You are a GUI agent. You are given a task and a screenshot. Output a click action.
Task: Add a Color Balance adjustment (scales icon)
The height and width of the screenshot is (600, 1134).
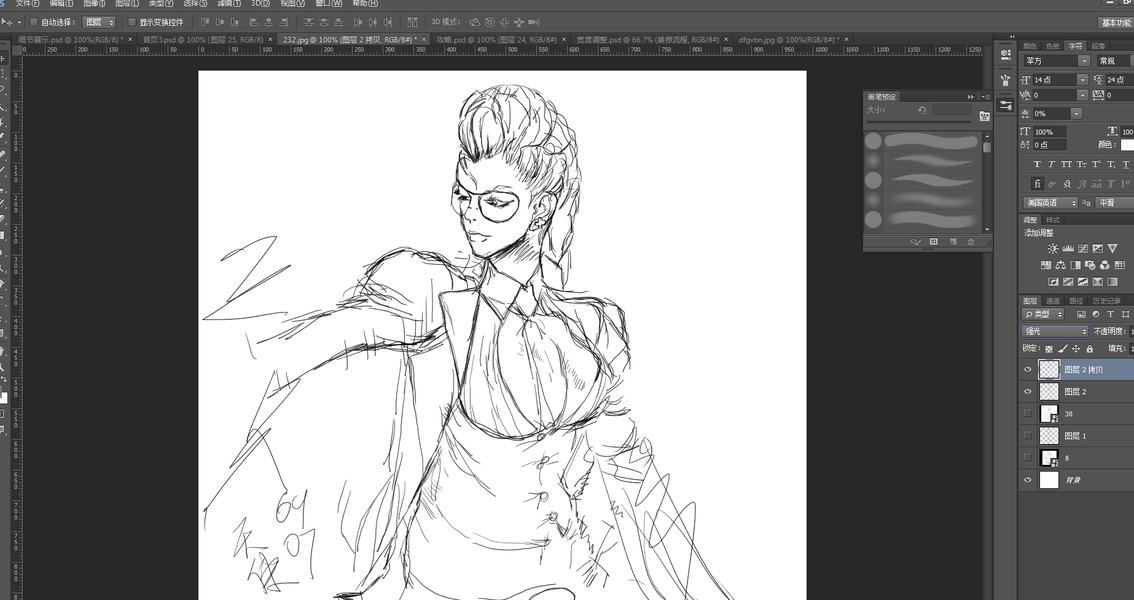point(1060,265)
